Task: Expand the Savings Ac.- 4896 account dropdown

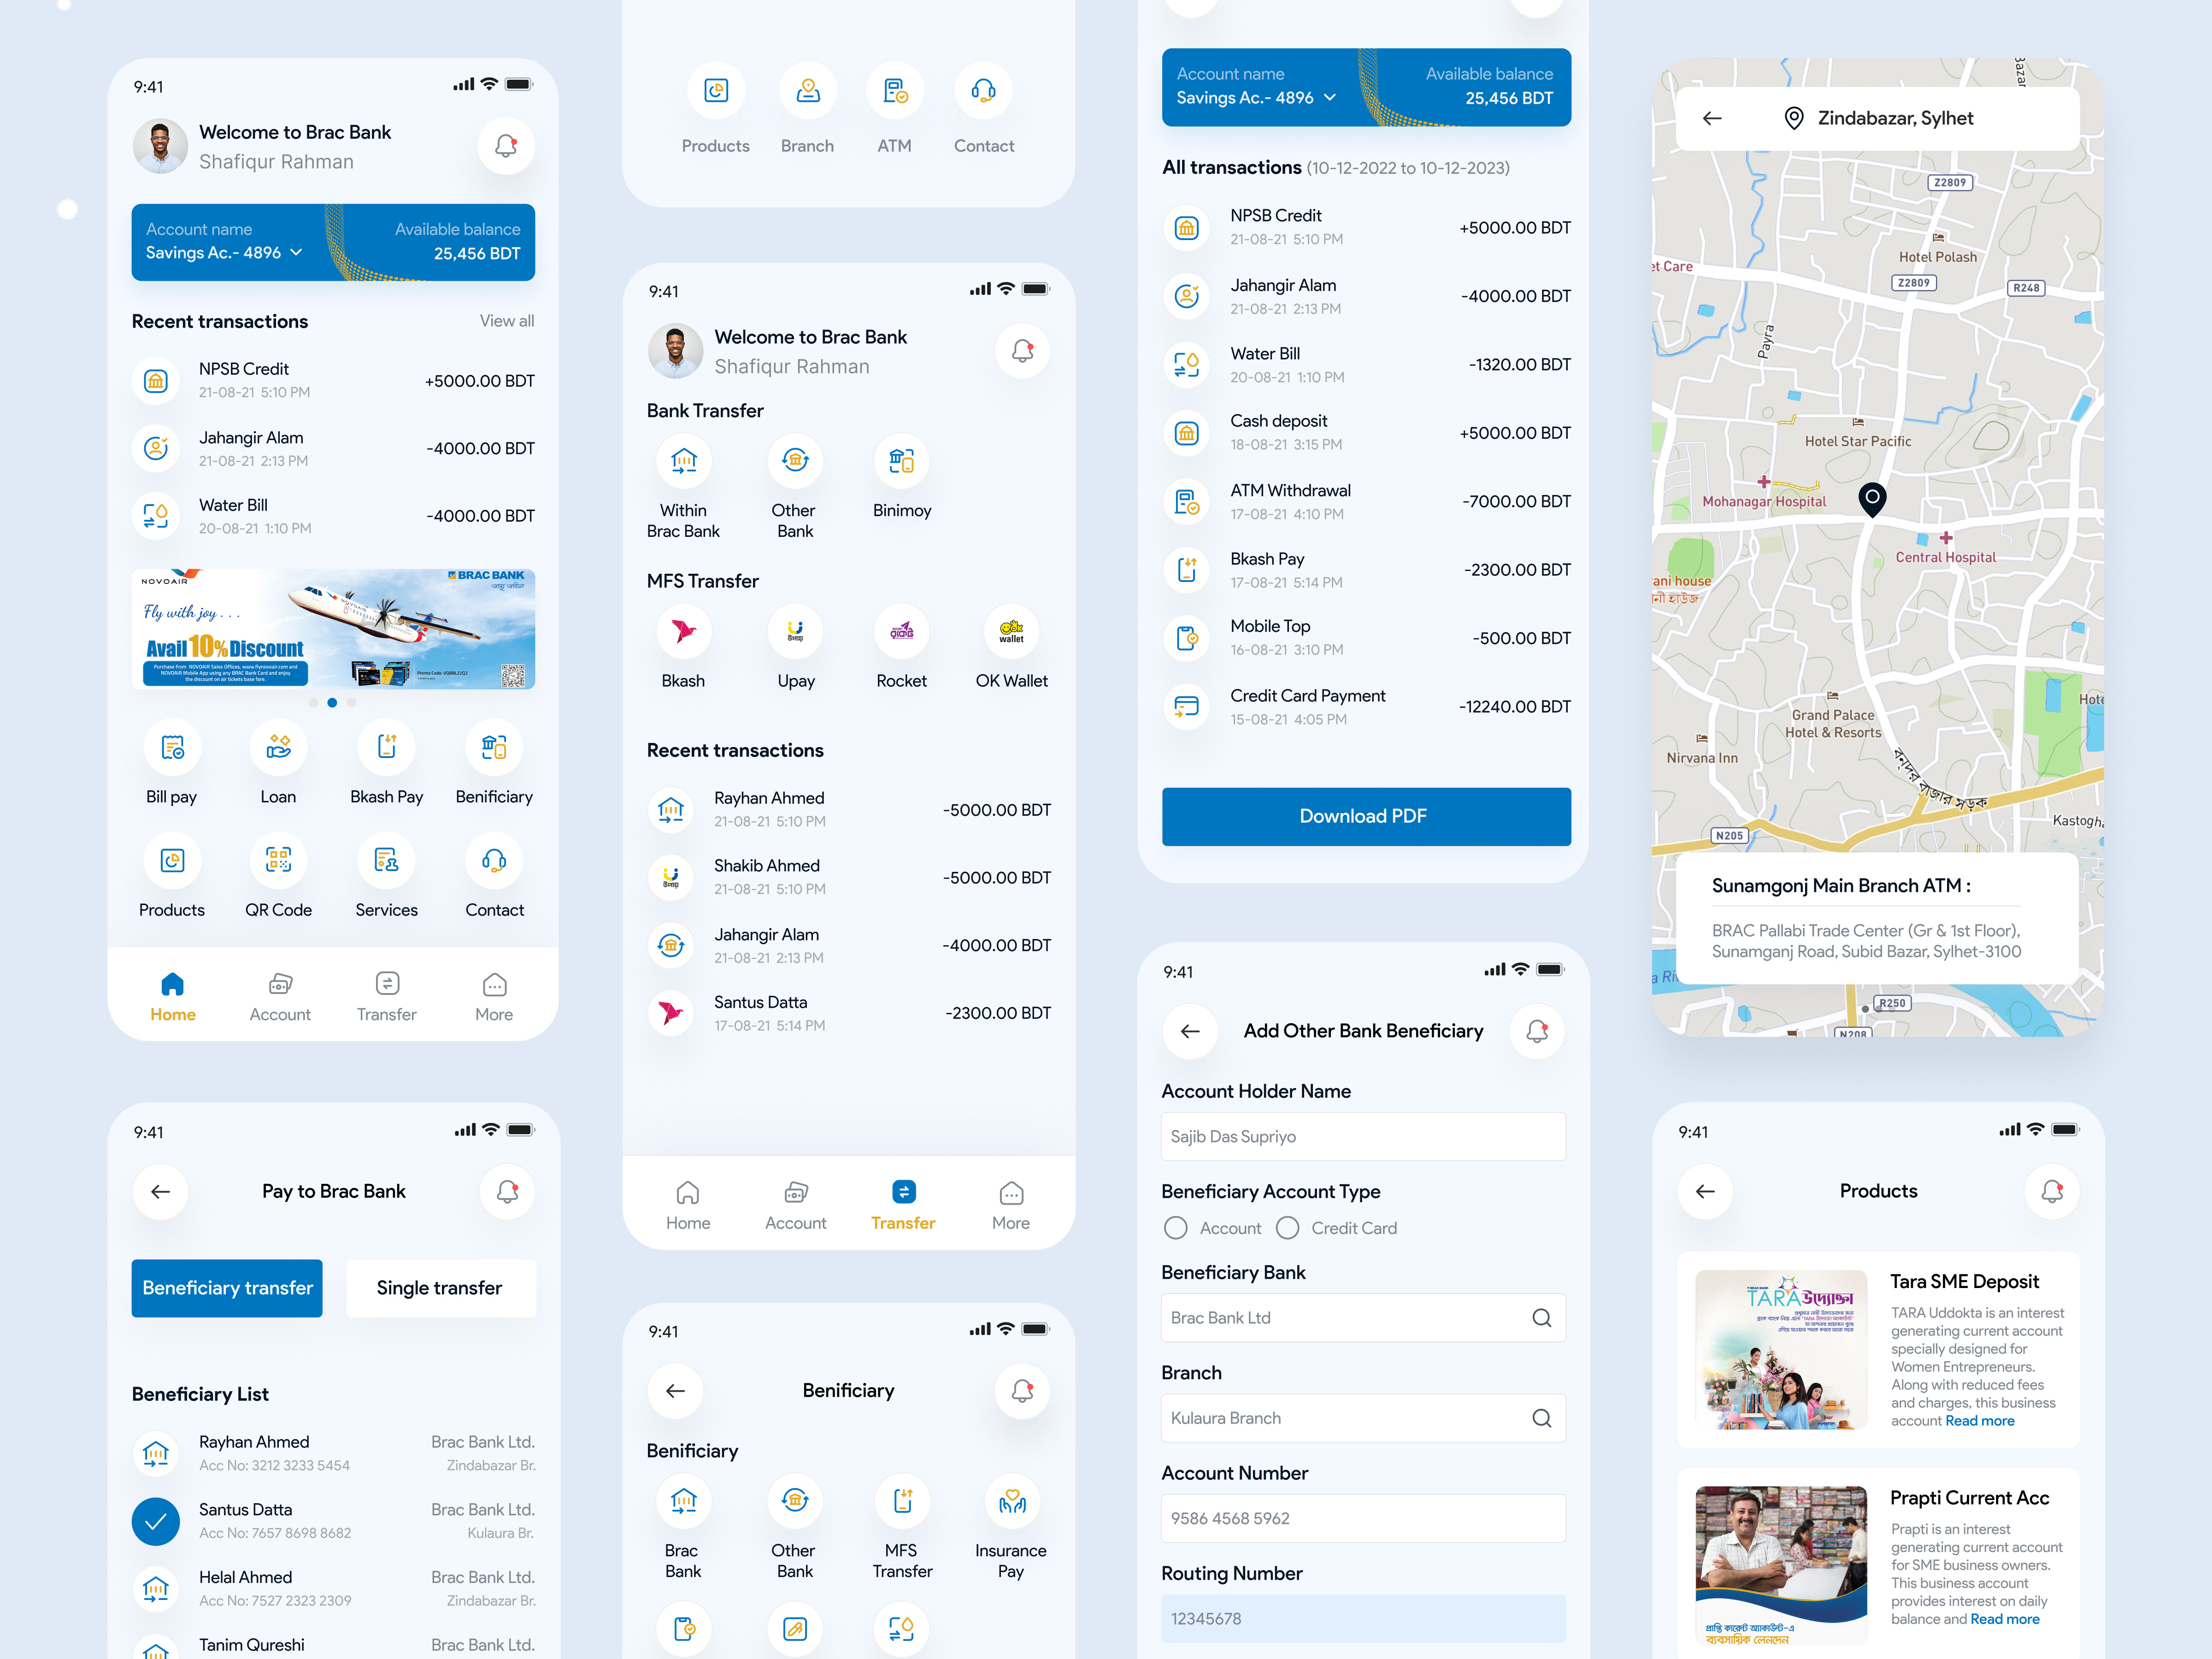Action: point(296,253)
